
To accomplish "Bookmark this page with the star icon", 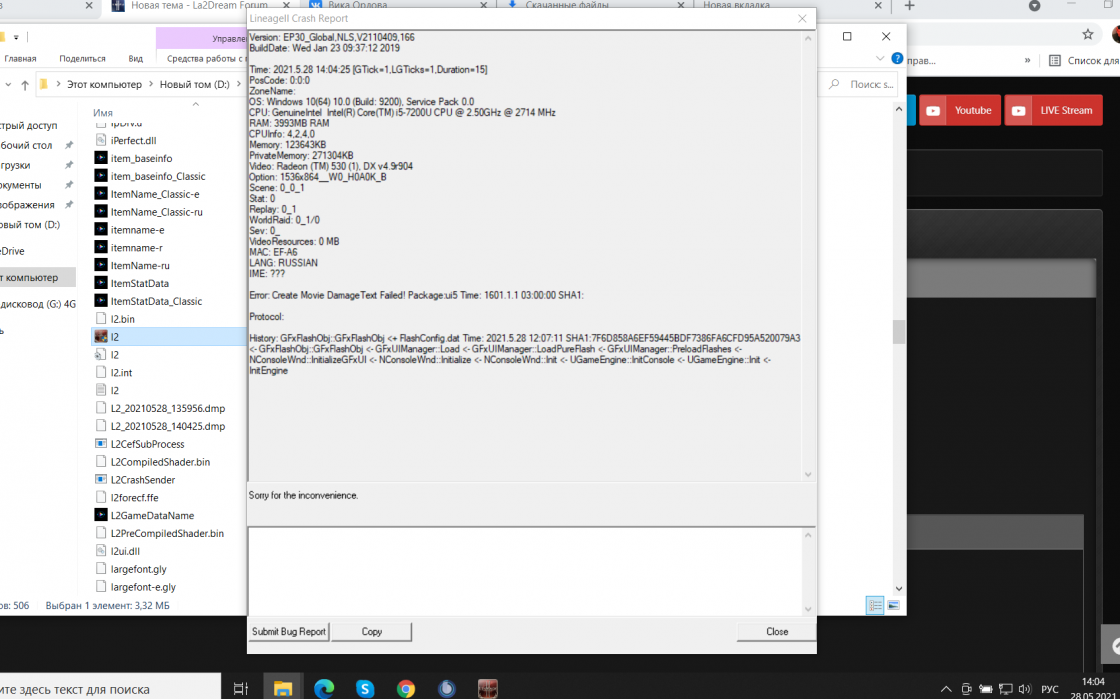I will tap(1088, 34).
